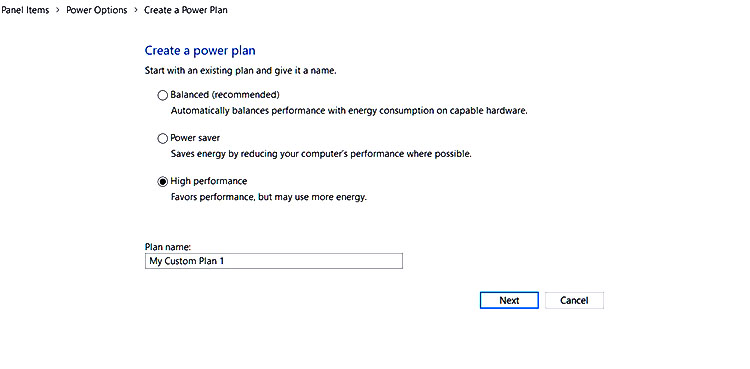Image resolution: width=750 pixels, height=369 pixels.
Task: Click the 'Plan name:' field label
Action: point(168,247)
